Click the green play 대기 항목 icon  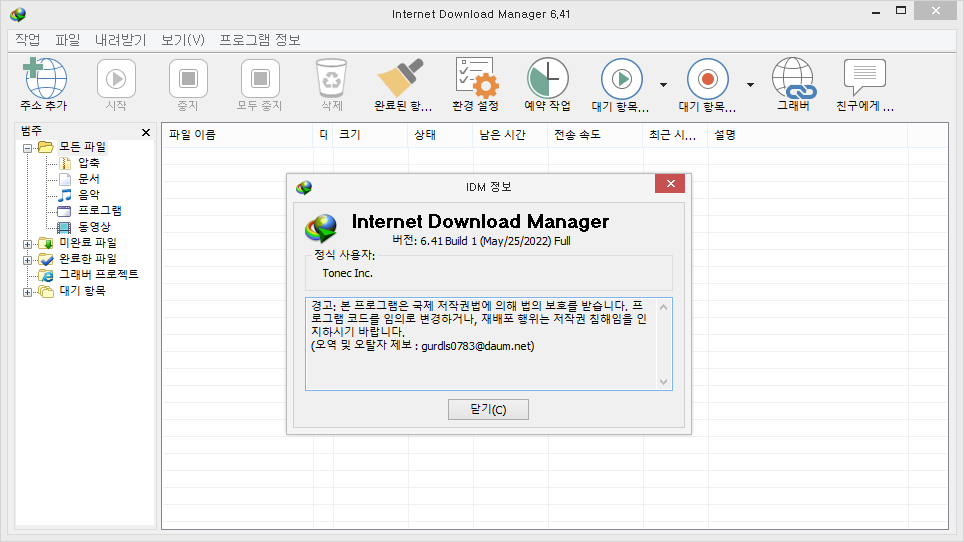pyautogui.click(x=622, y=79)
